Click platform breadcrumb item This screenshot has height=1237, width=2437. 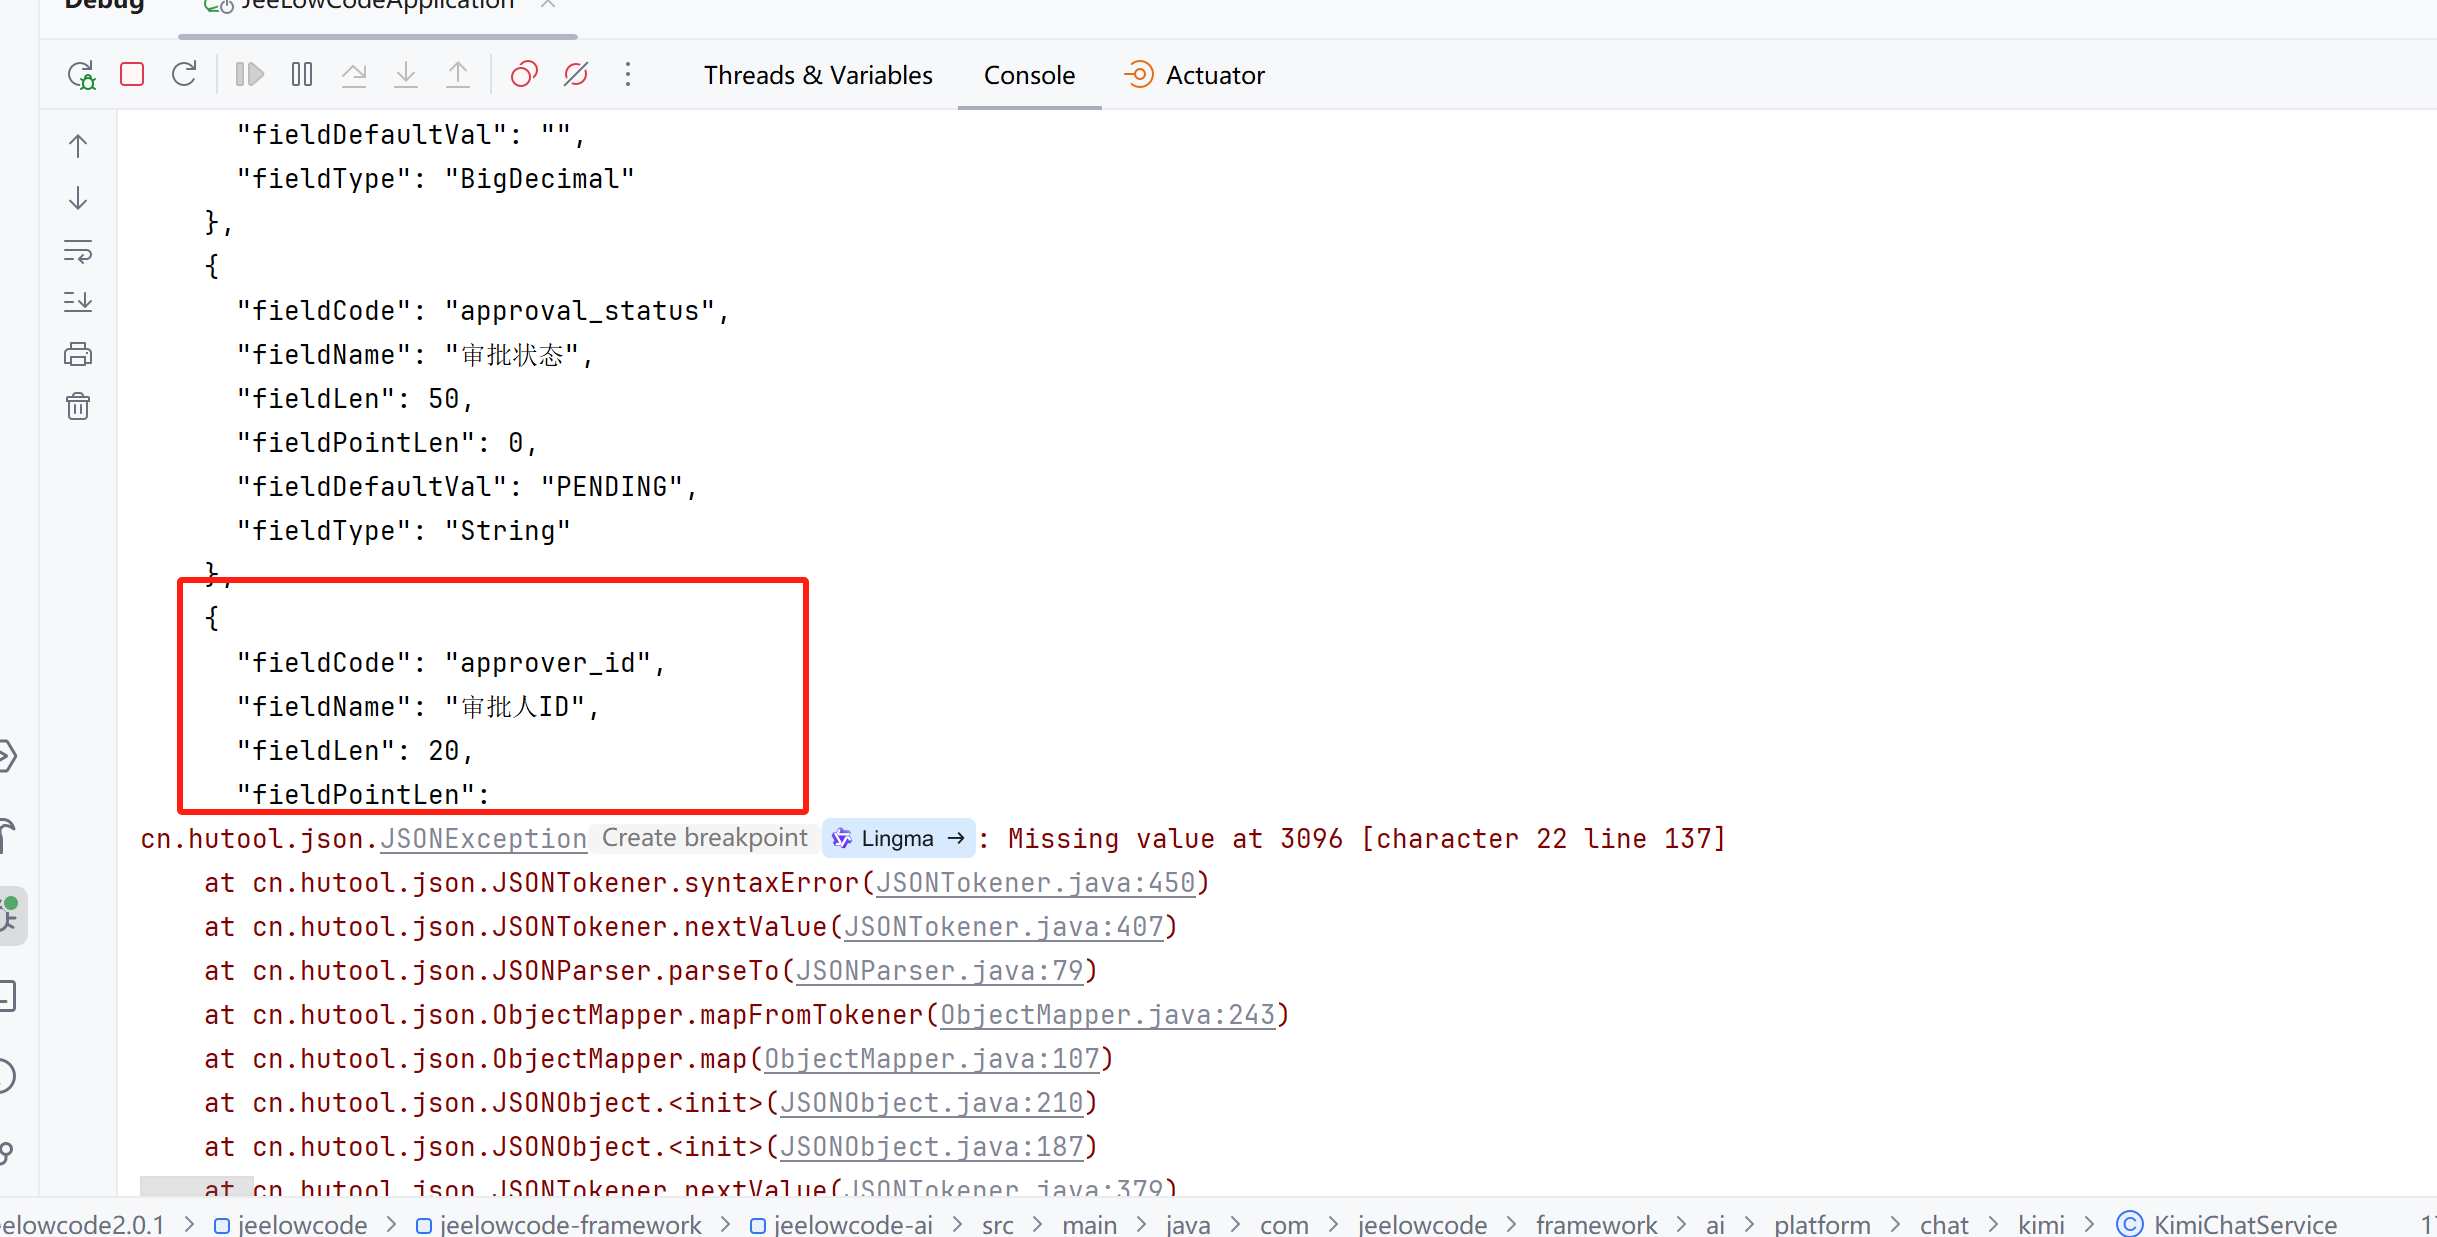(x=1822, y=1224)
